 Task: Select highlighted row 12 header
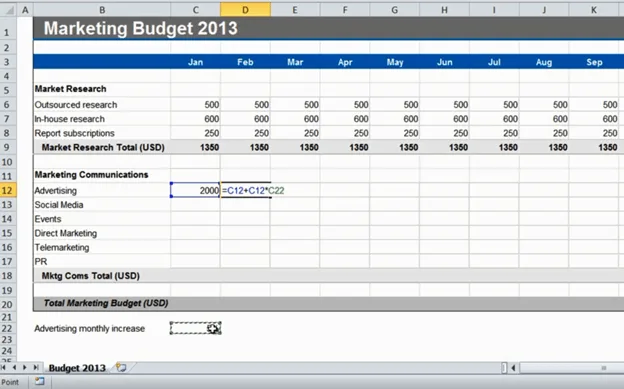[x=8, y=190]
